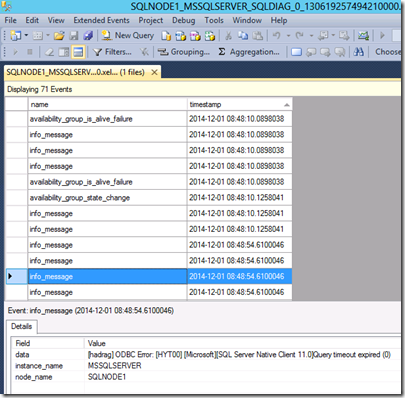The height and width of the screenshot is (398, 405).
Task: Sort by the timestamp column header
Action: point(239,104)
